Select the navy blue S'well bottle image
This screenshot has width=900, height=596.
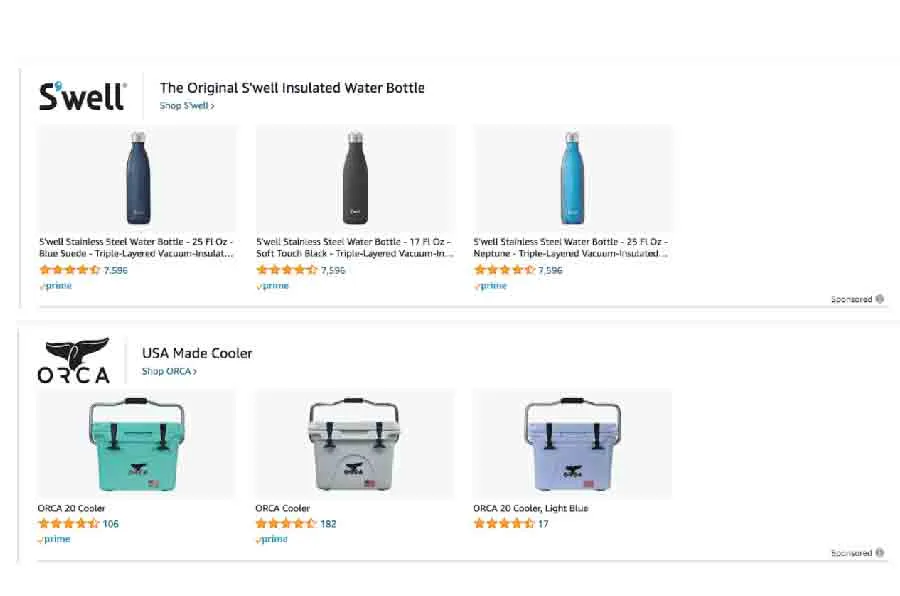click(x=138, y=178)
